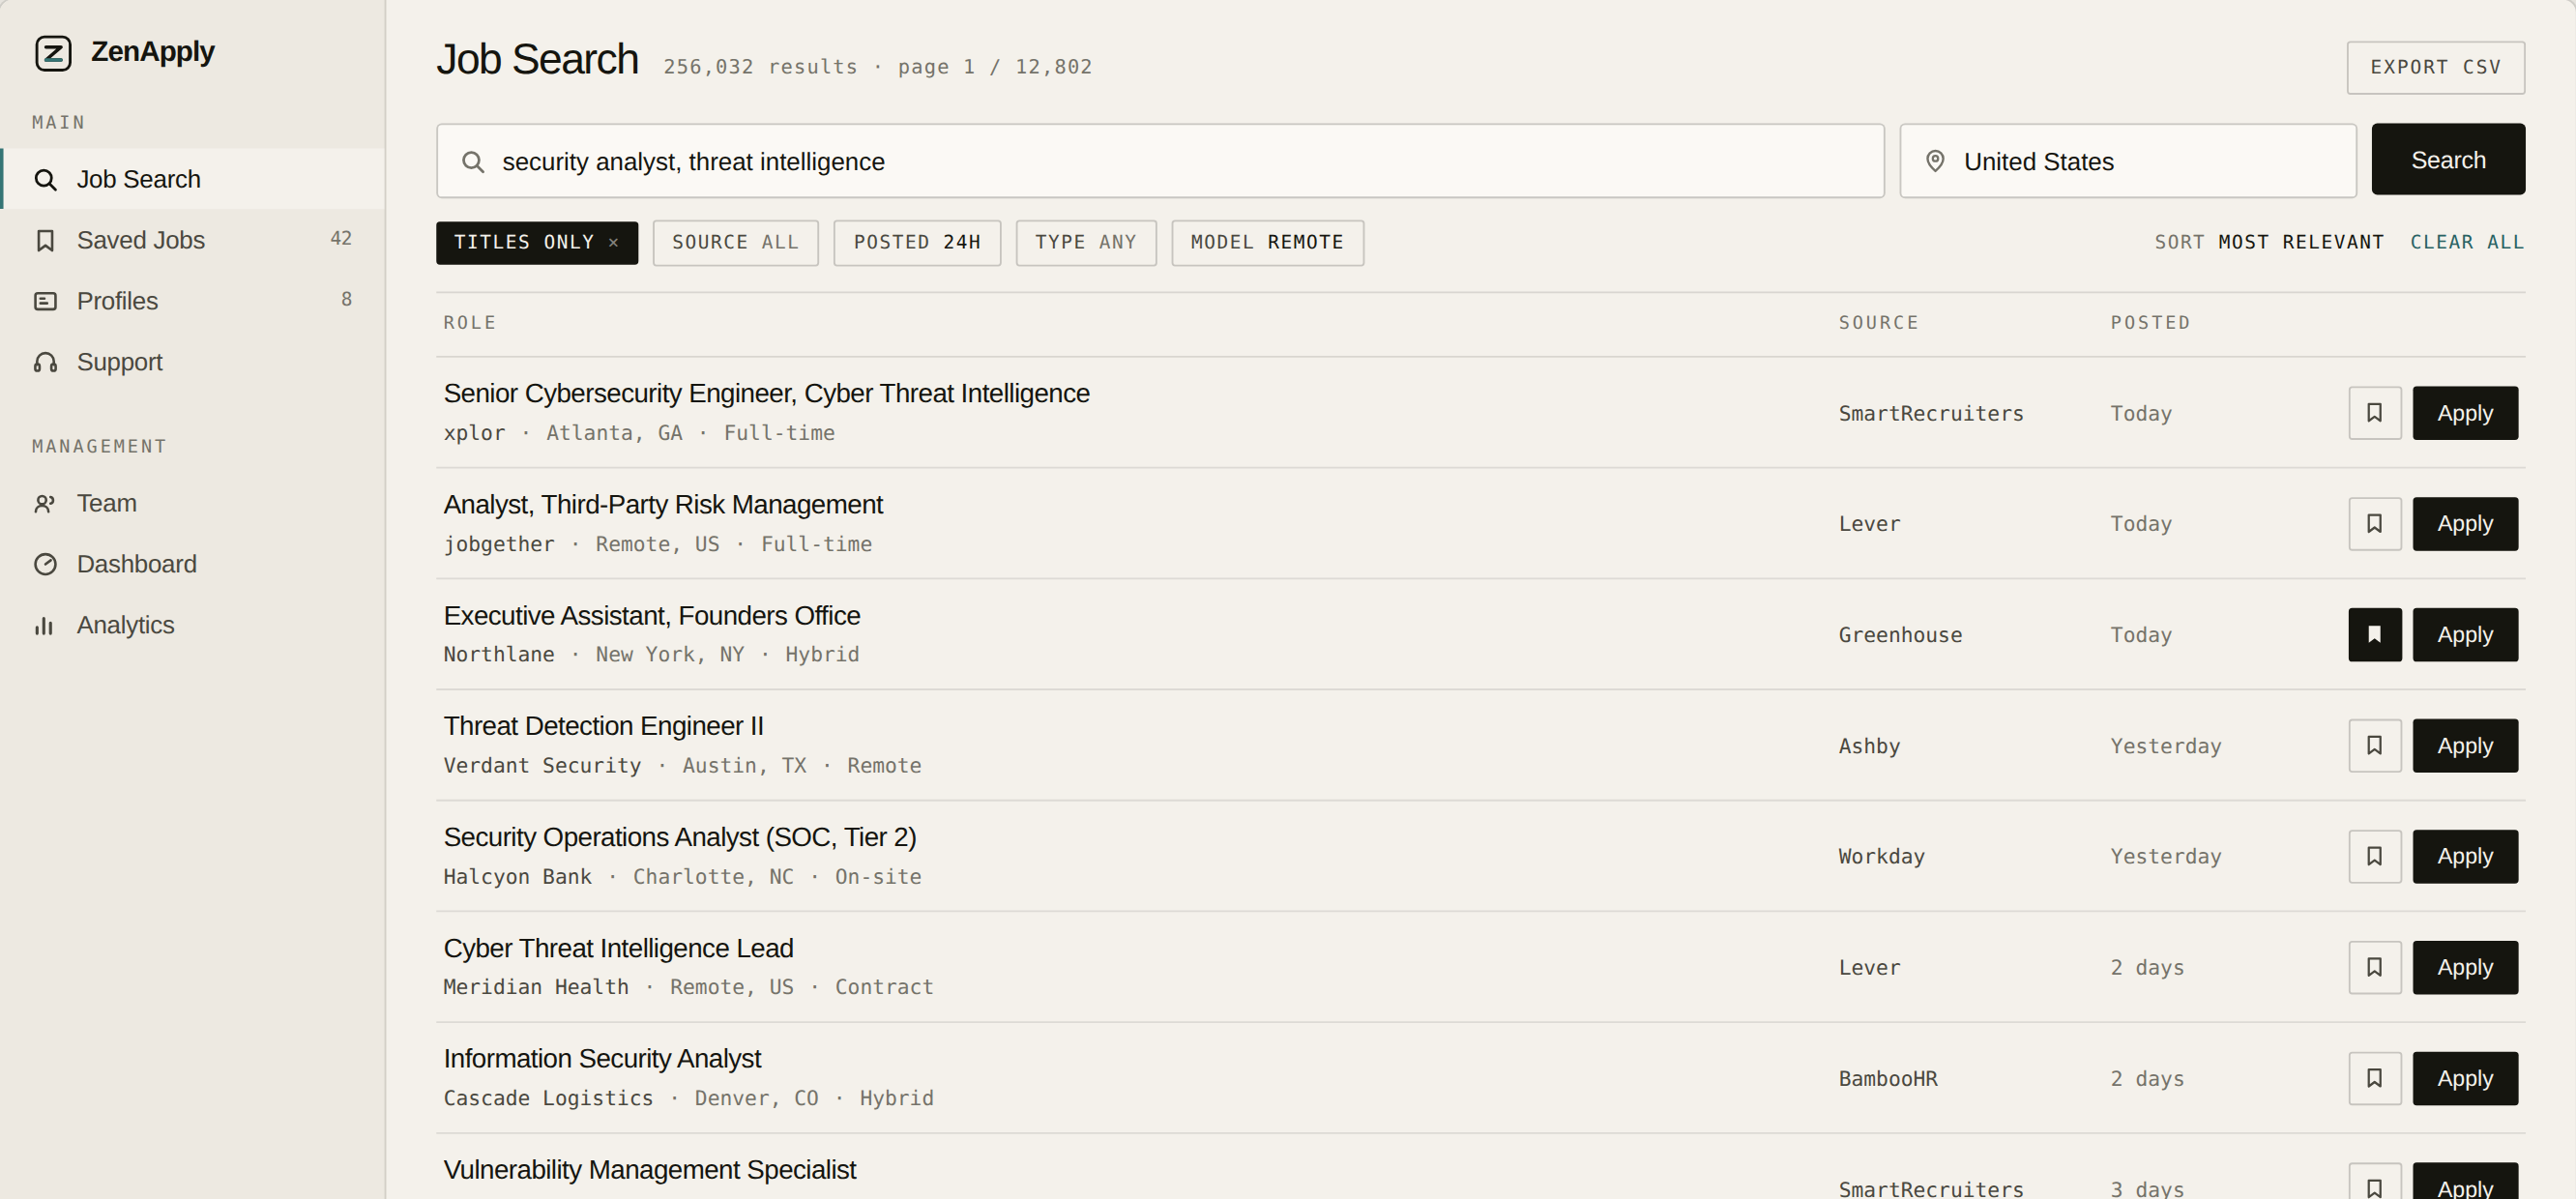Apply to Threat Detection Engineer II
The image size is (2576, 1199).
coord(2465,746)
